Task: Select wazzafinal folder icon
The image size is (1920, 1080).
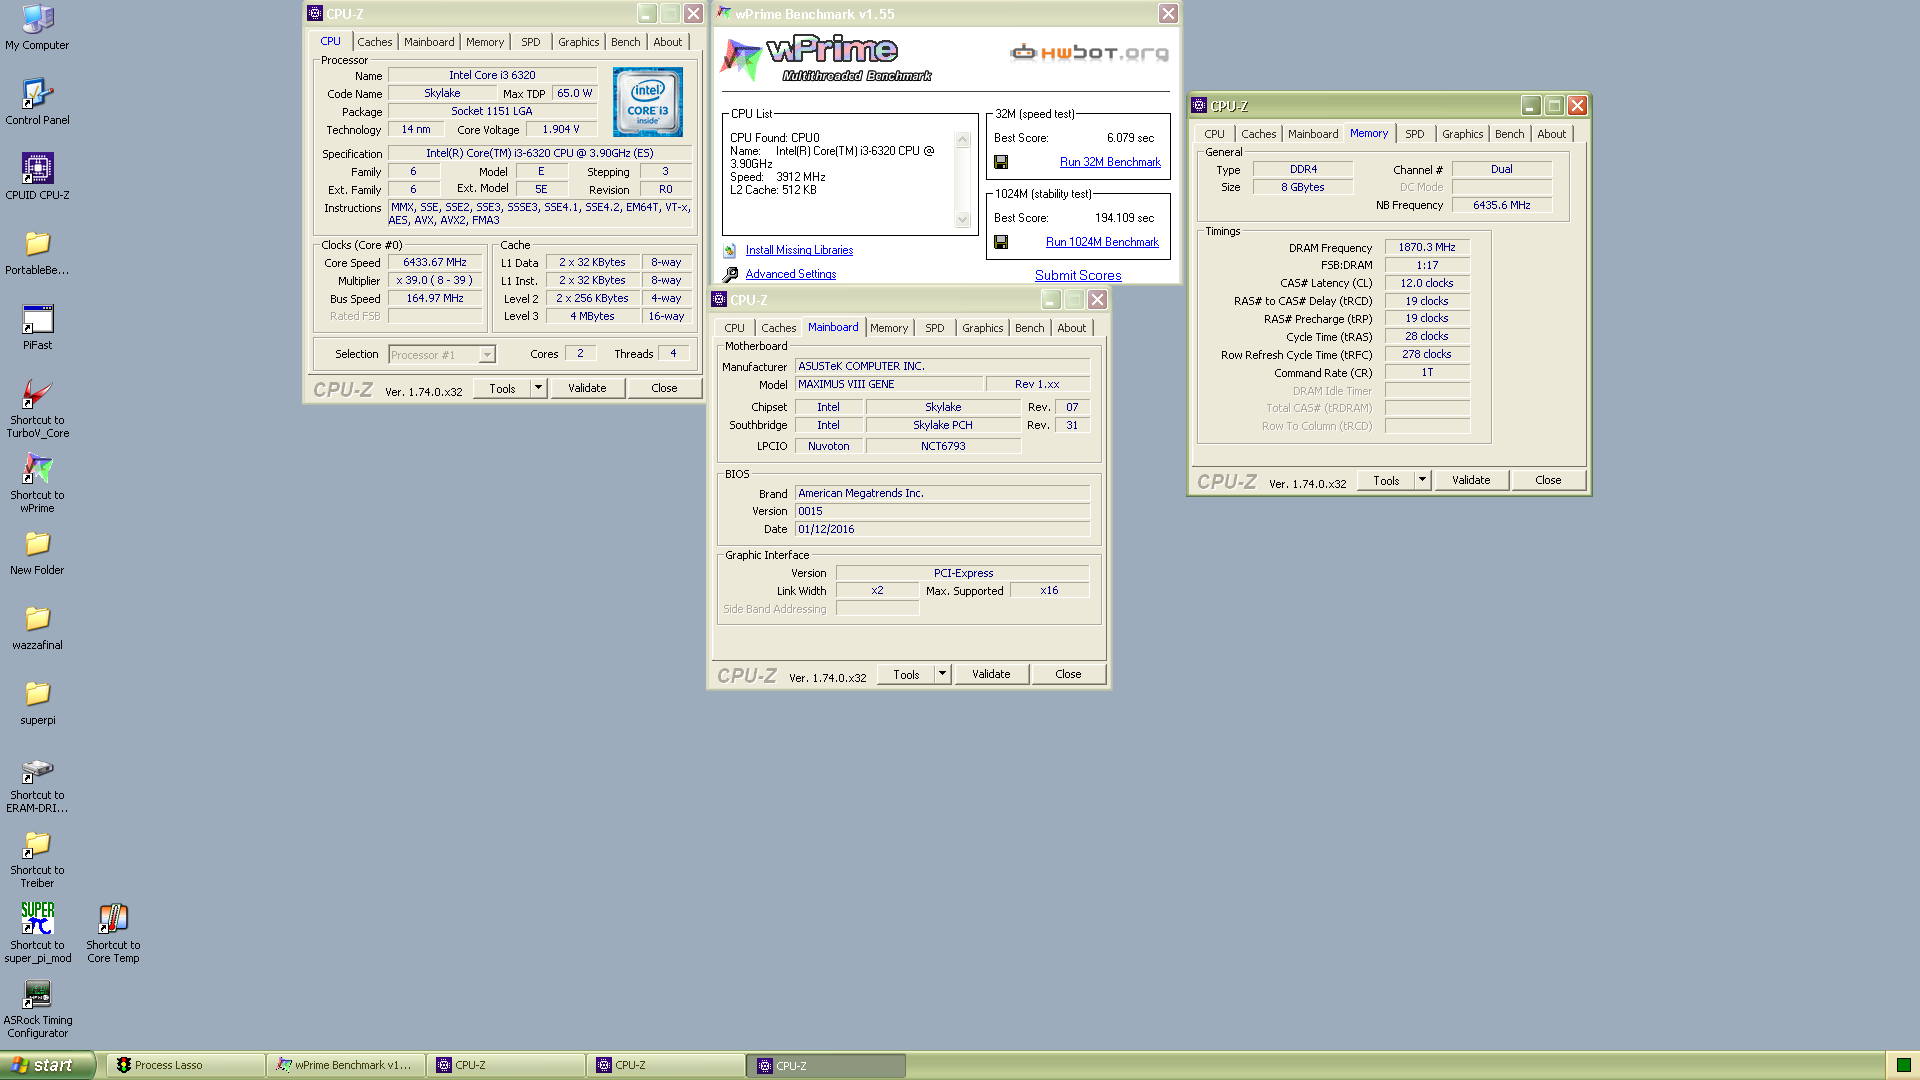Action: coord(37,627)
